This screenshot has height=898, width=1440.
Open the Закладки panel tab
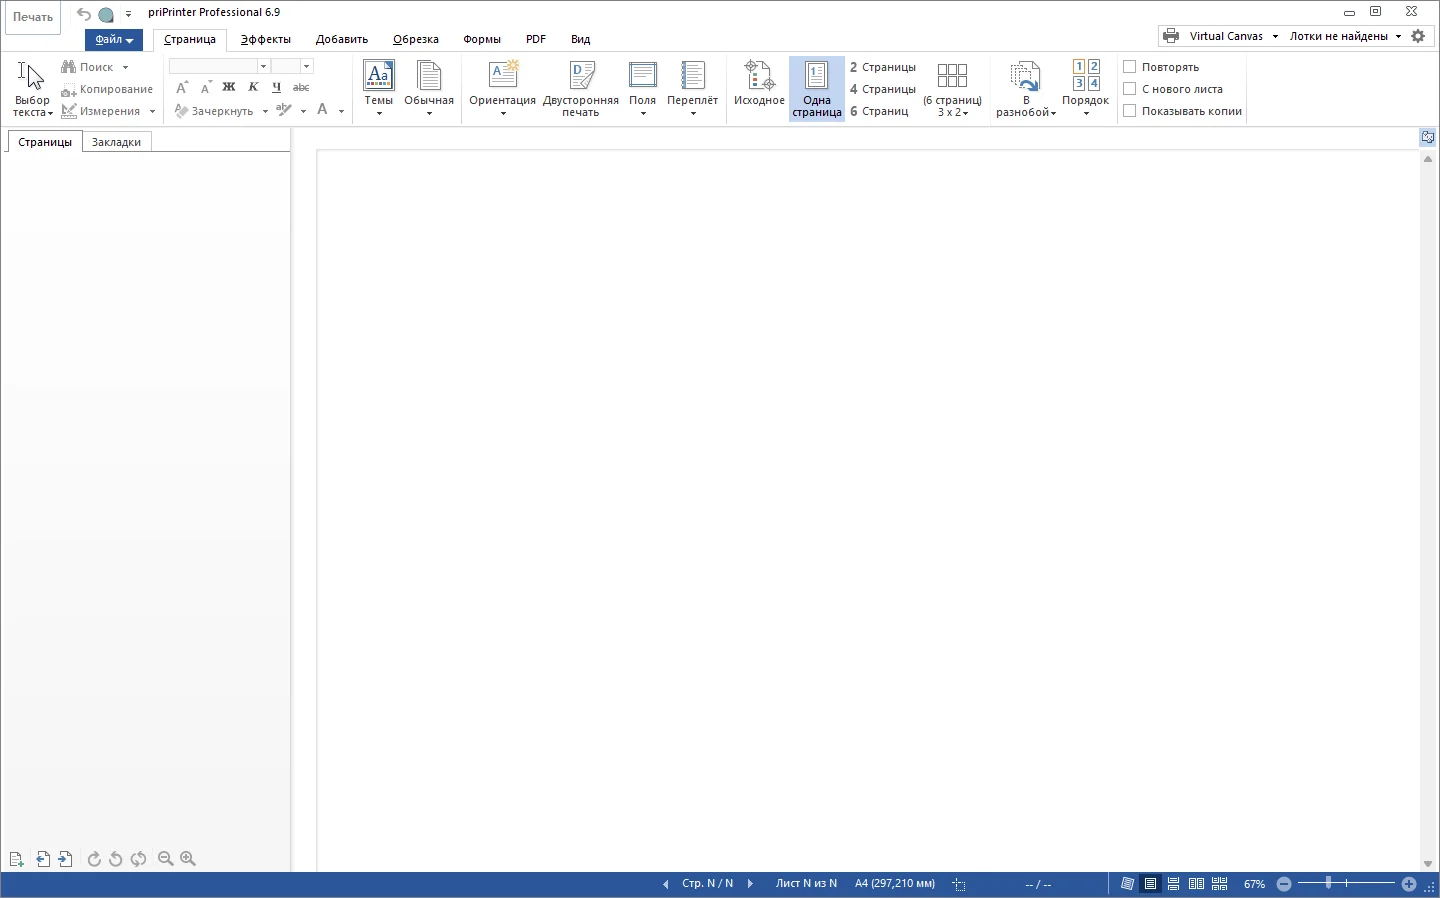(x=116, y=142)
